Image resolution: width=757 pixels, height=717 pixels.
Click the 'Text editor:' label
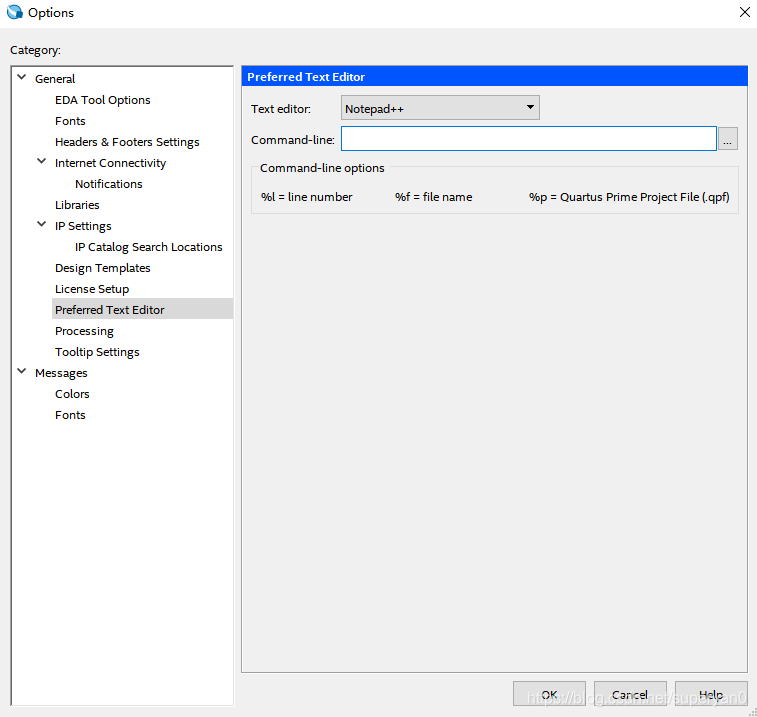point(280,109)
